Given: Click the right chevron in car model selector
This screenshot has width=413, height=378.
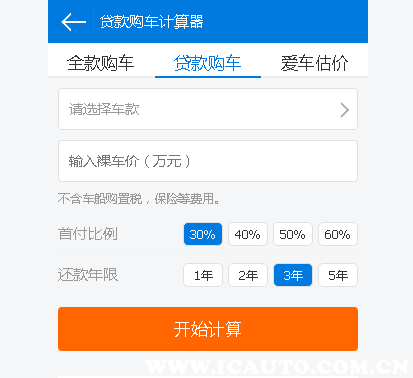Looking at the screenshot, I should (x=345, y=110).
